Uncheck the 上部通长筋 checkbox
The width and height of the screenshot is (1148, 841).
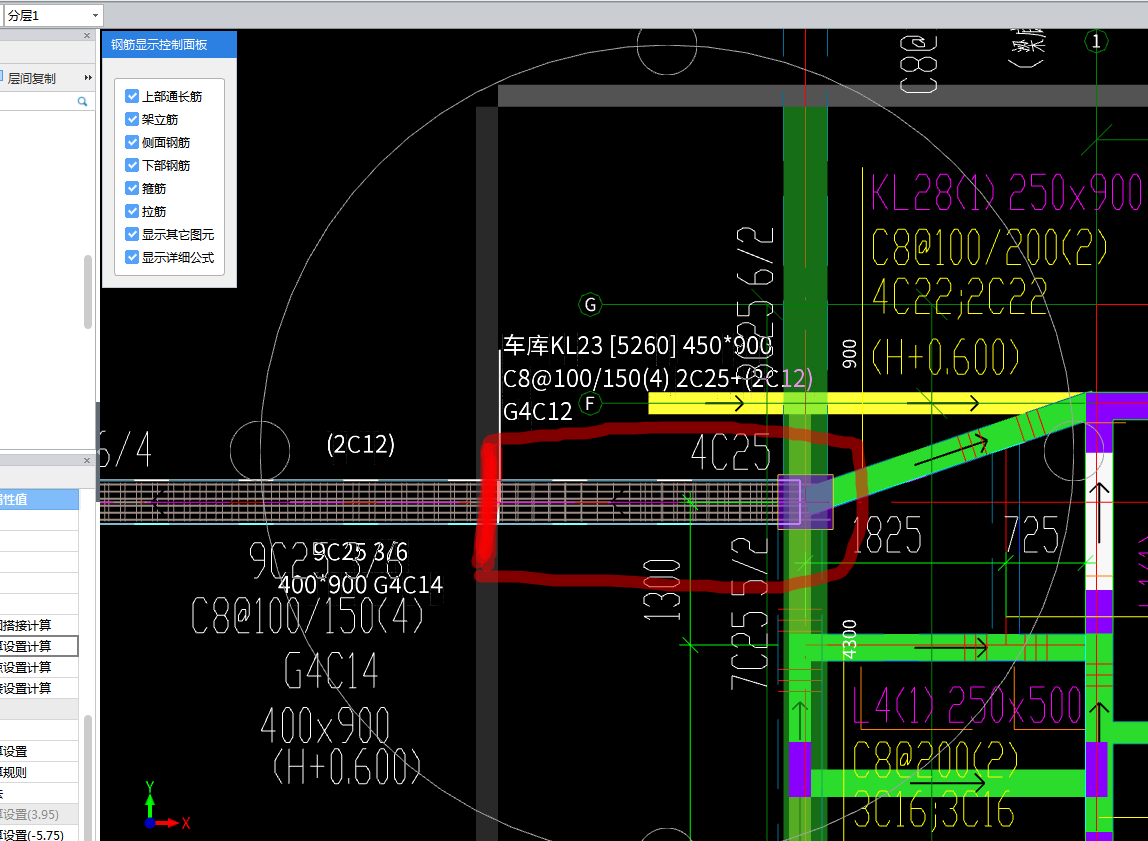point(132,96)
